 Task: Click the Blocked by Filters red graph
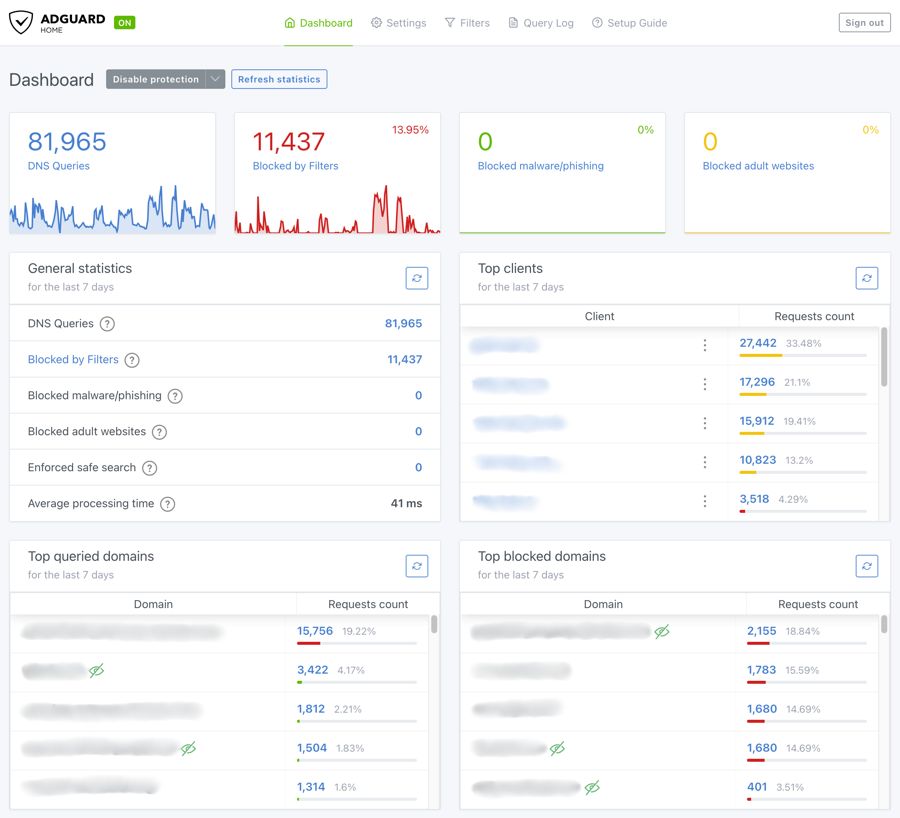click(338, 210)
